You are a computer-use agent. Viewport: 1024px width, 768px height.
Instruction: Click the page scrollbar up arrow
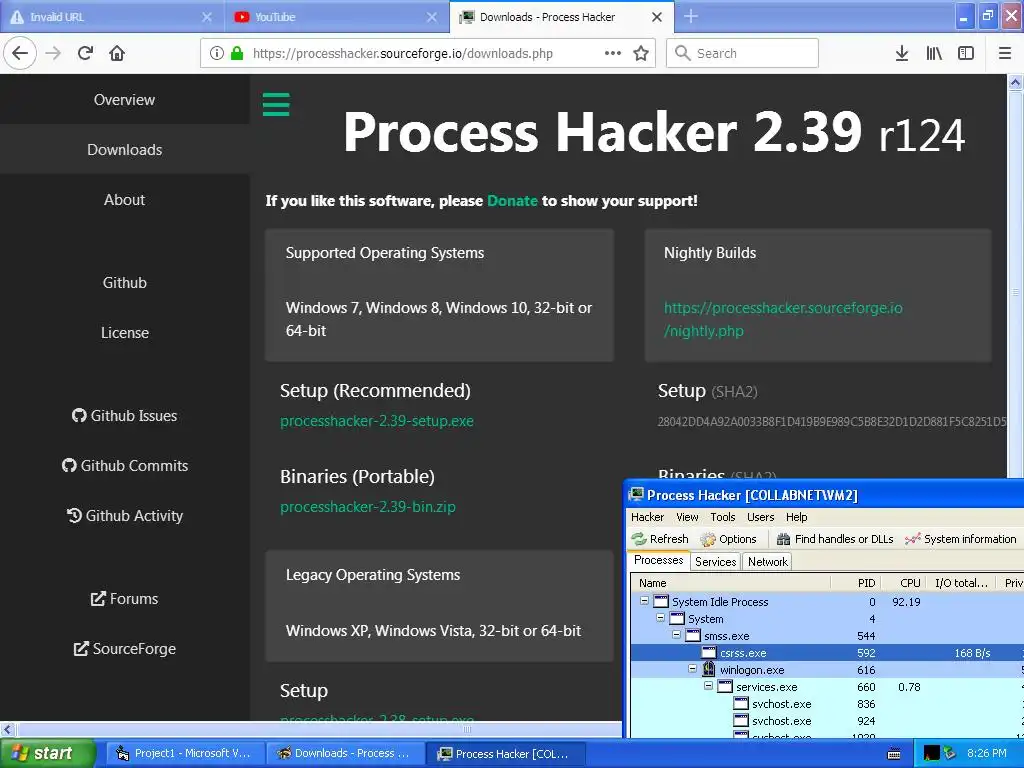(1015, 83)
